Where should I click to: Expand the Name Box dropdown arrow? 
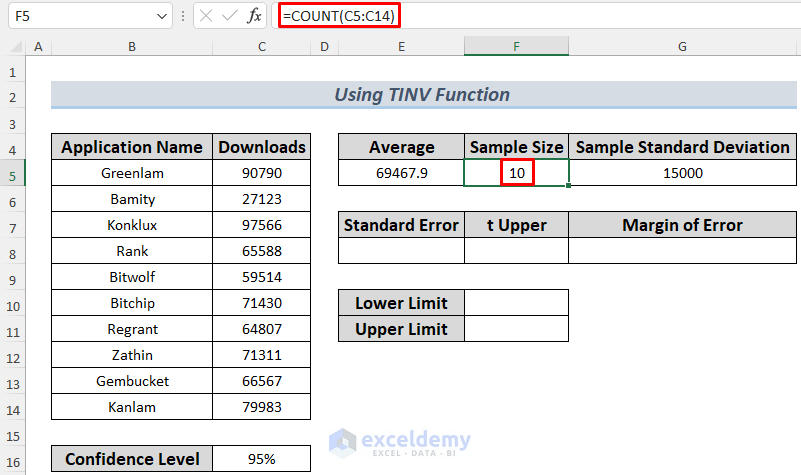coord(162,16)
